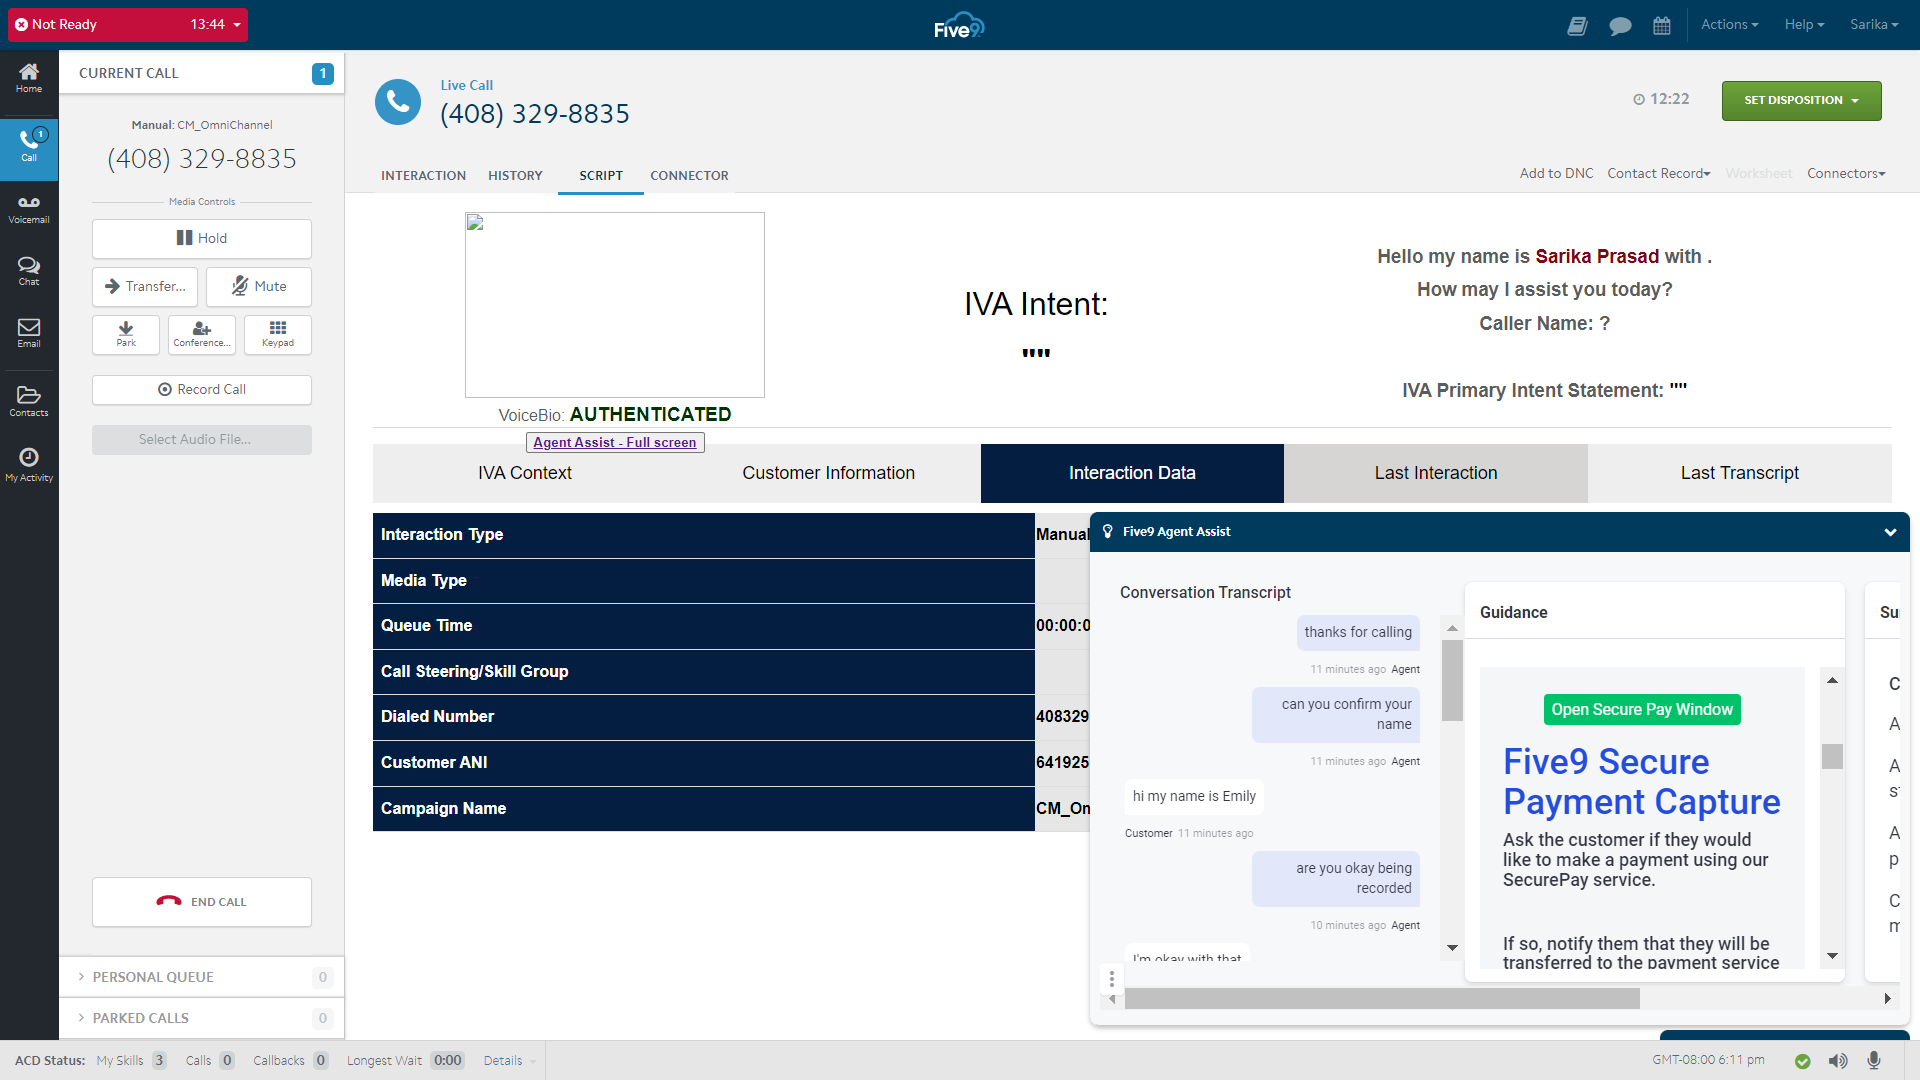Open the Set Disposition dropdown
Image resolution: width=1920 pixels, height=1080 pixels.
click(1801, 100)
